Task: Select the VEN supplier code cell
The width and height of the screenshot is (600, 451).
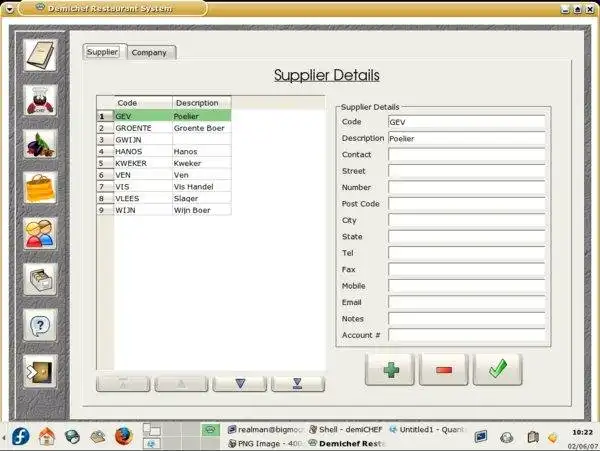Action: (x=143, y=175)
